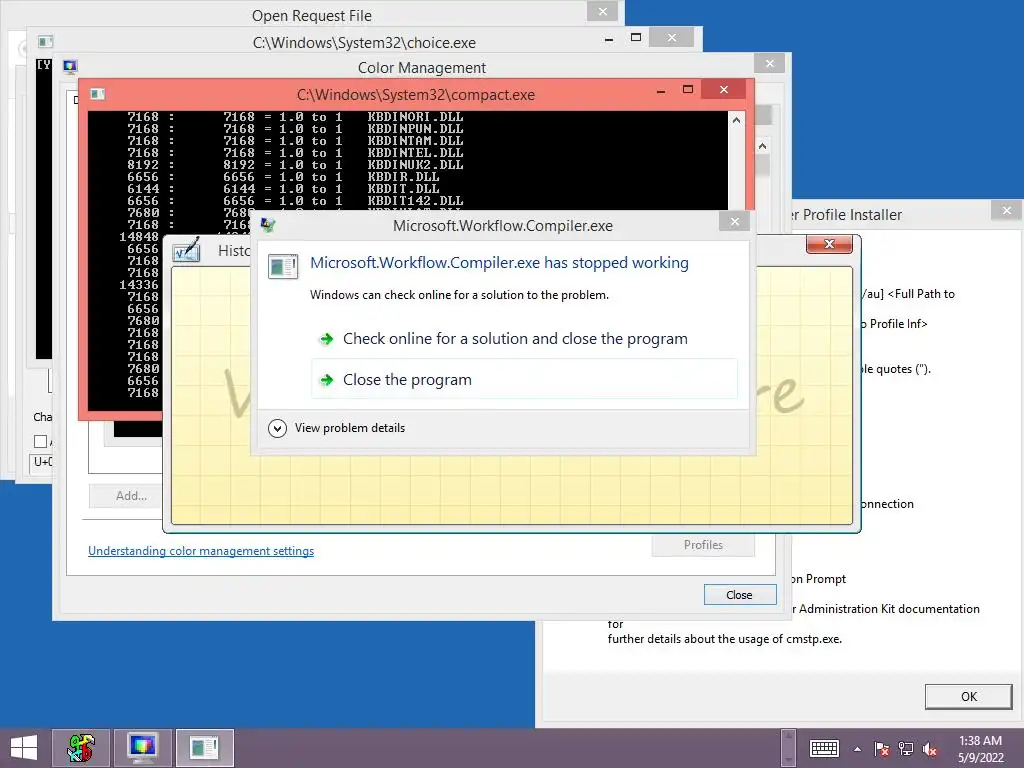
Task: Close the Profile Installer dialog
Action: tap(1006, 210)
